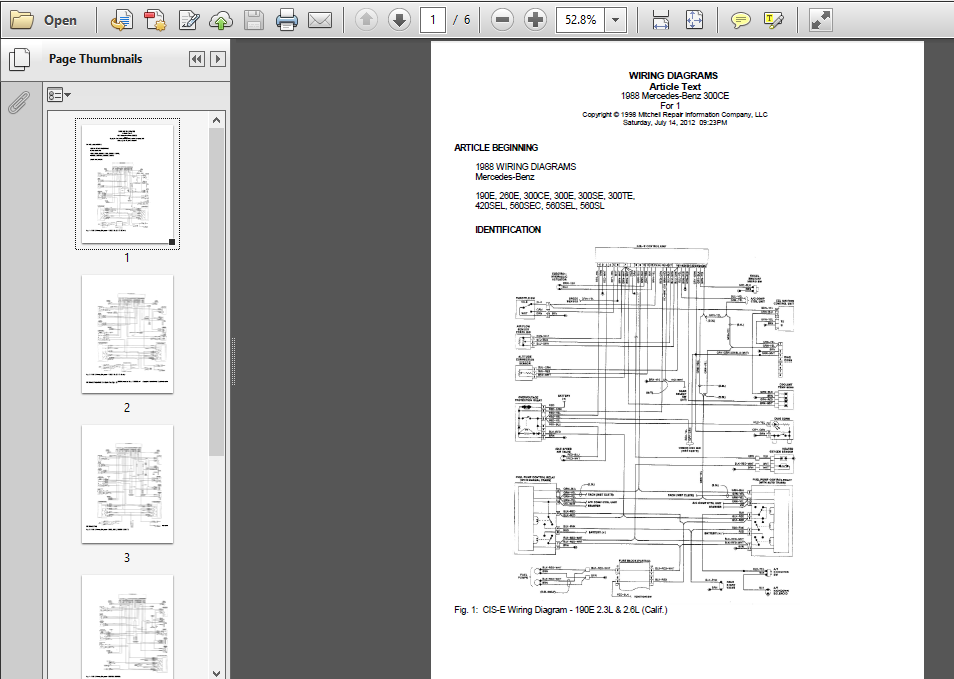Print the document with printer icon
Image resolution: width=954 pixels, height=679 pixels.
tap(287, 20)
